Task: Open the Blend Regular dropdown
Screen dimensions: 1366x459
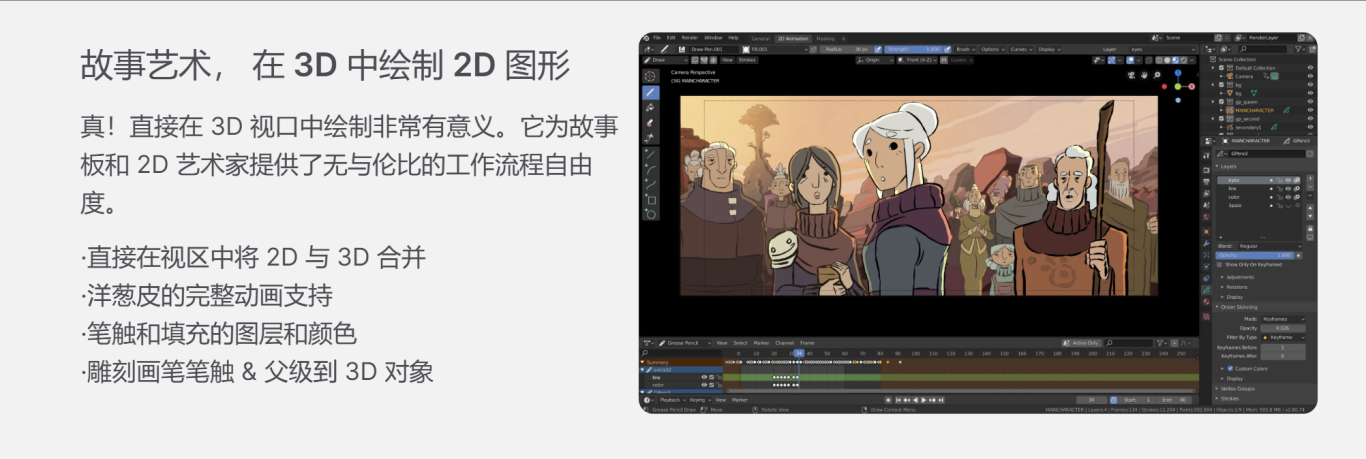Action: tap(1269, 246)
